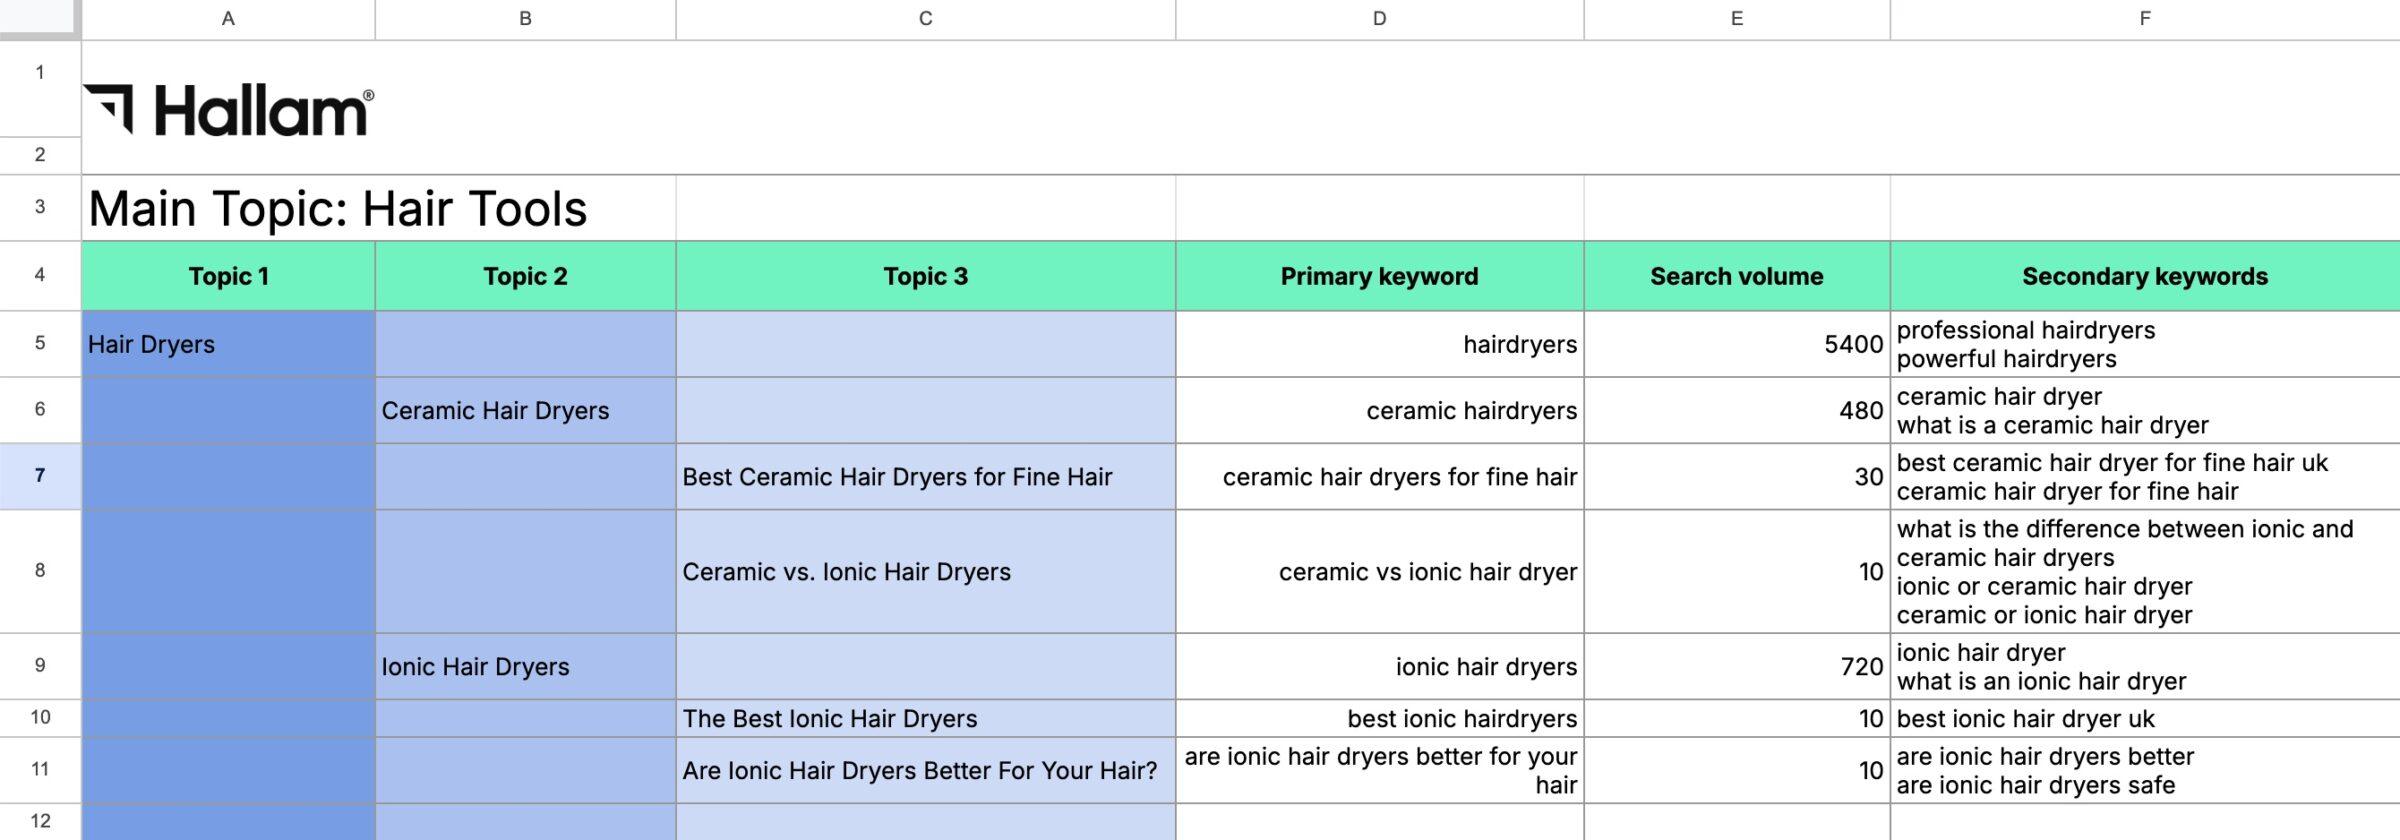Select the 'best ionic hairdryers' keyword cell
Screen dimensions: 2400x840
tap(1379, 718)
